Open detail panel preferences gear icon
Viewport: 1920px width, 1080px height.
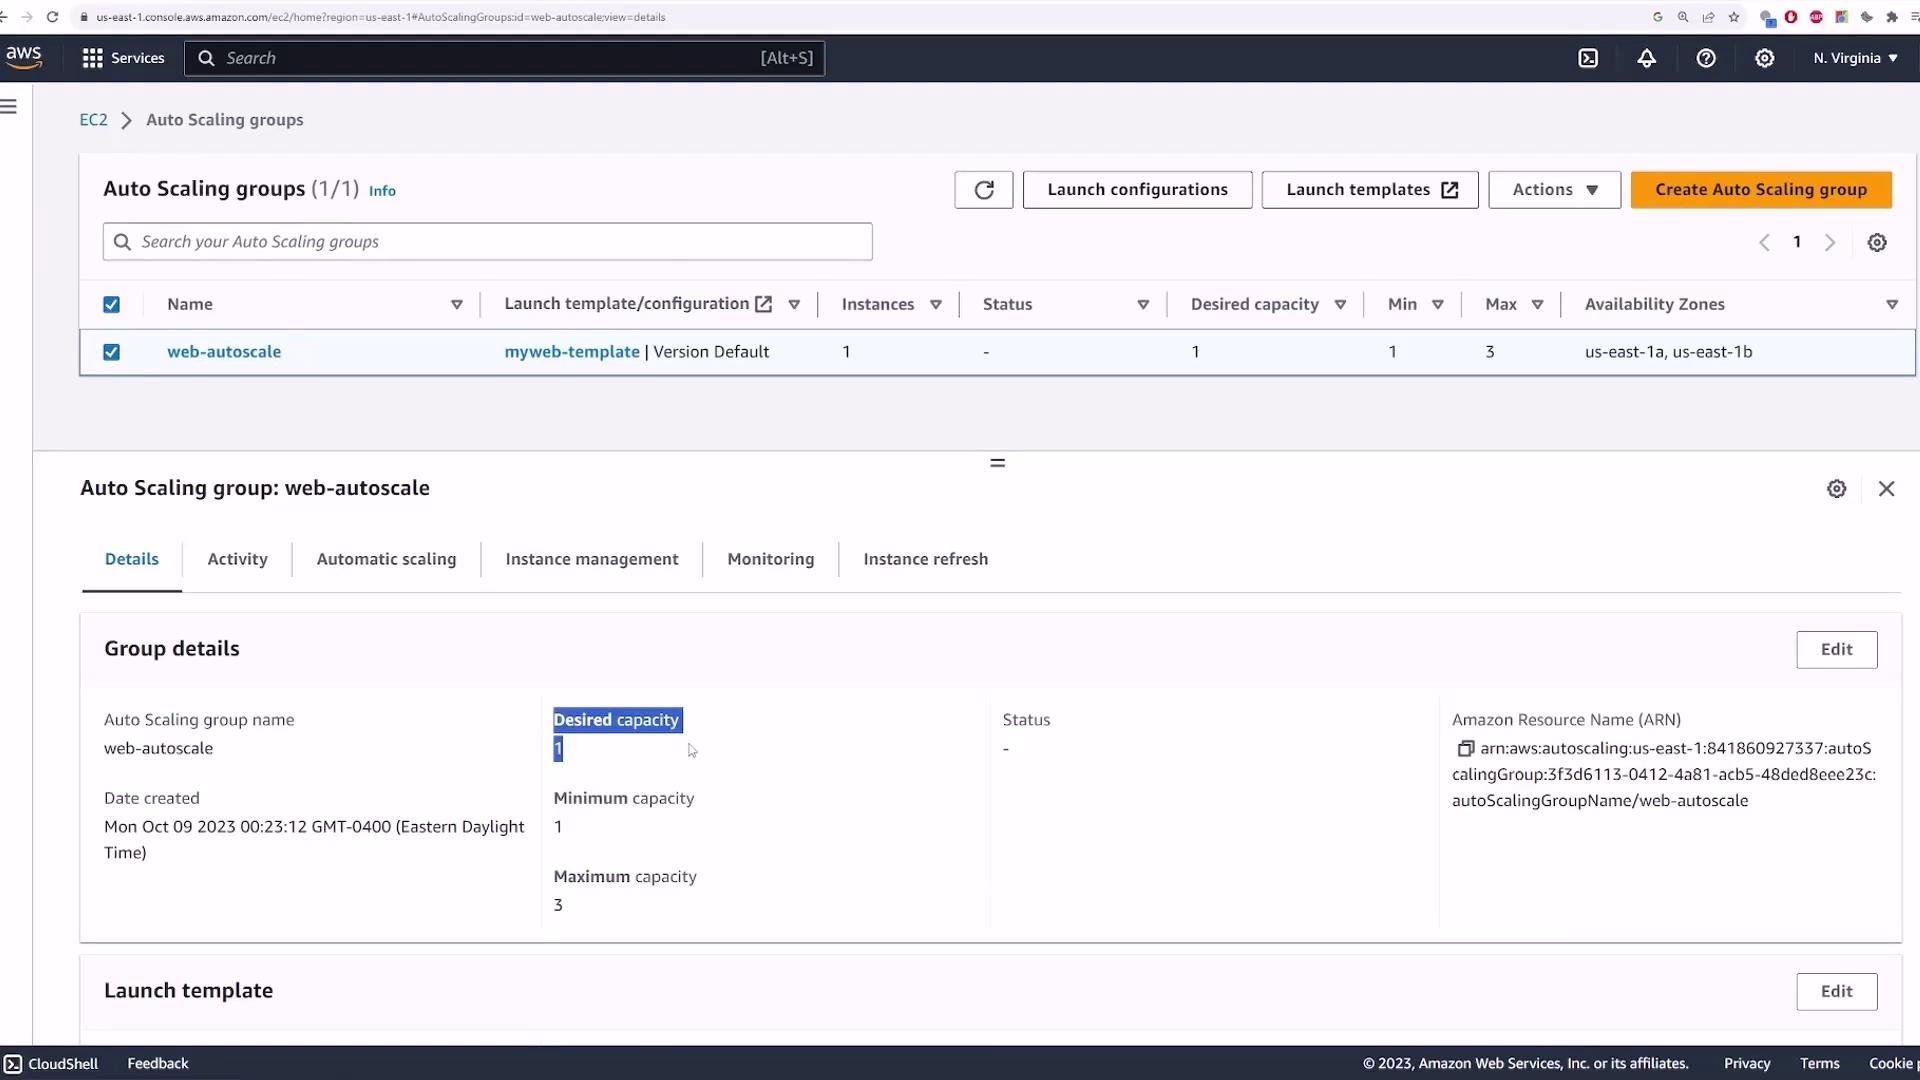pos(1836,489)
